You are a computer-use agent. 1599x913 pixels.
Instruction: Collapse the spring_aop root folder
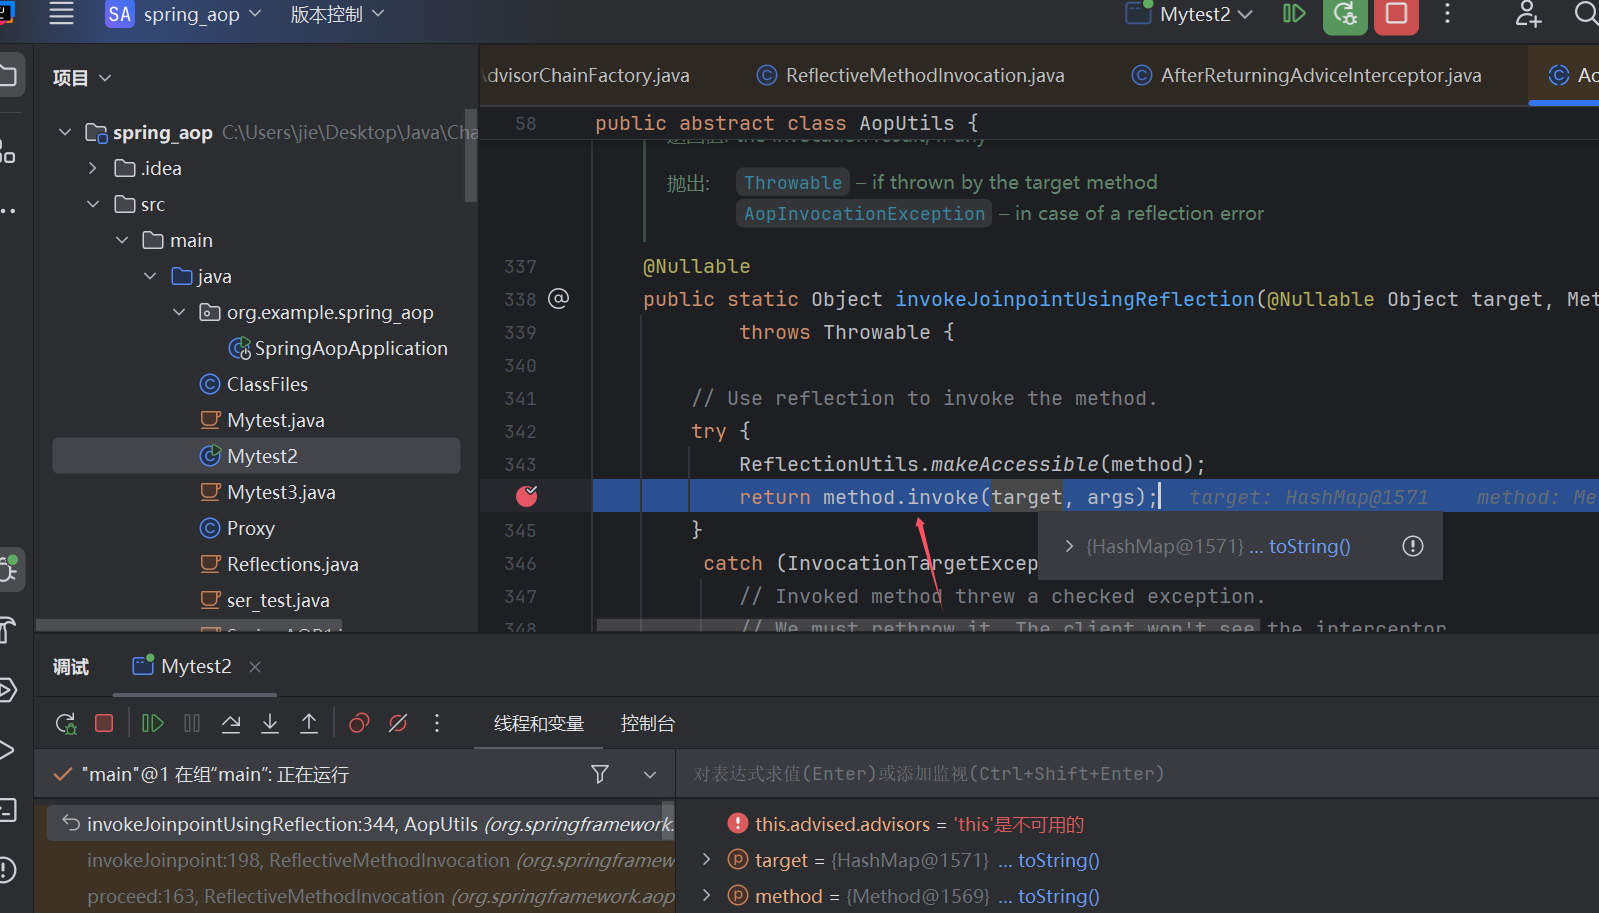[65, 132]
